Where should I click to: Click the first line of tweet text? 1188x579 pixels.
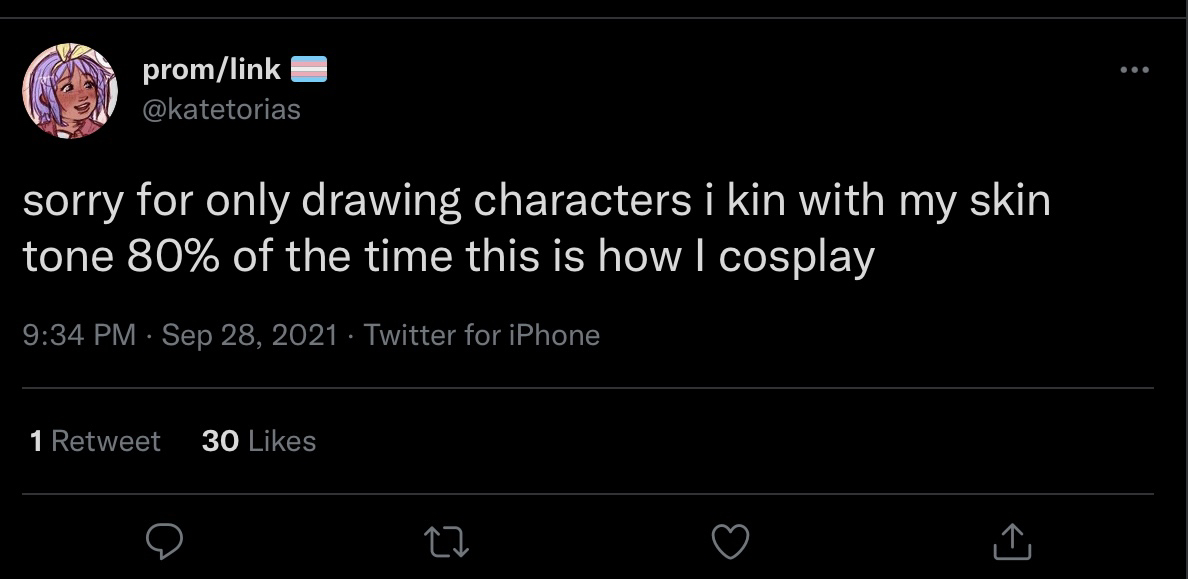pos(536,202)
